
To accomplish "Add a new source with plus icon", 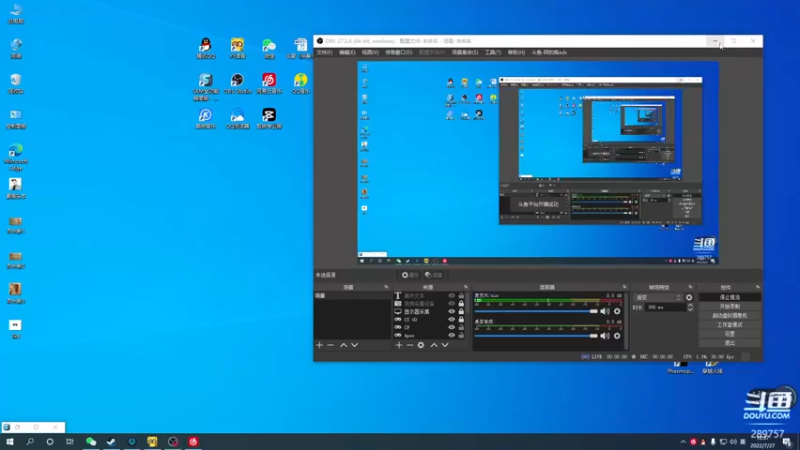I will [x=399, y=345].
